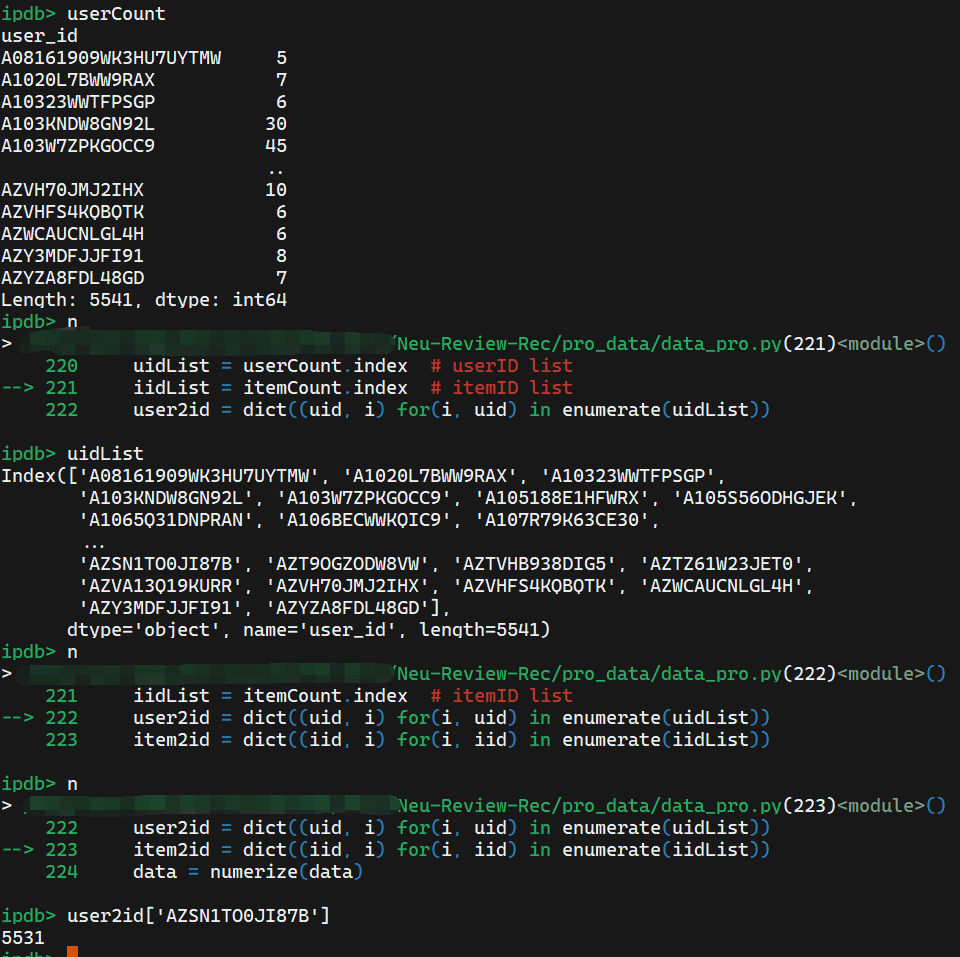Select the count 30 in the userCount output
Image resolution: width=960 pixels, height=957 pixels.
point(276,124)
